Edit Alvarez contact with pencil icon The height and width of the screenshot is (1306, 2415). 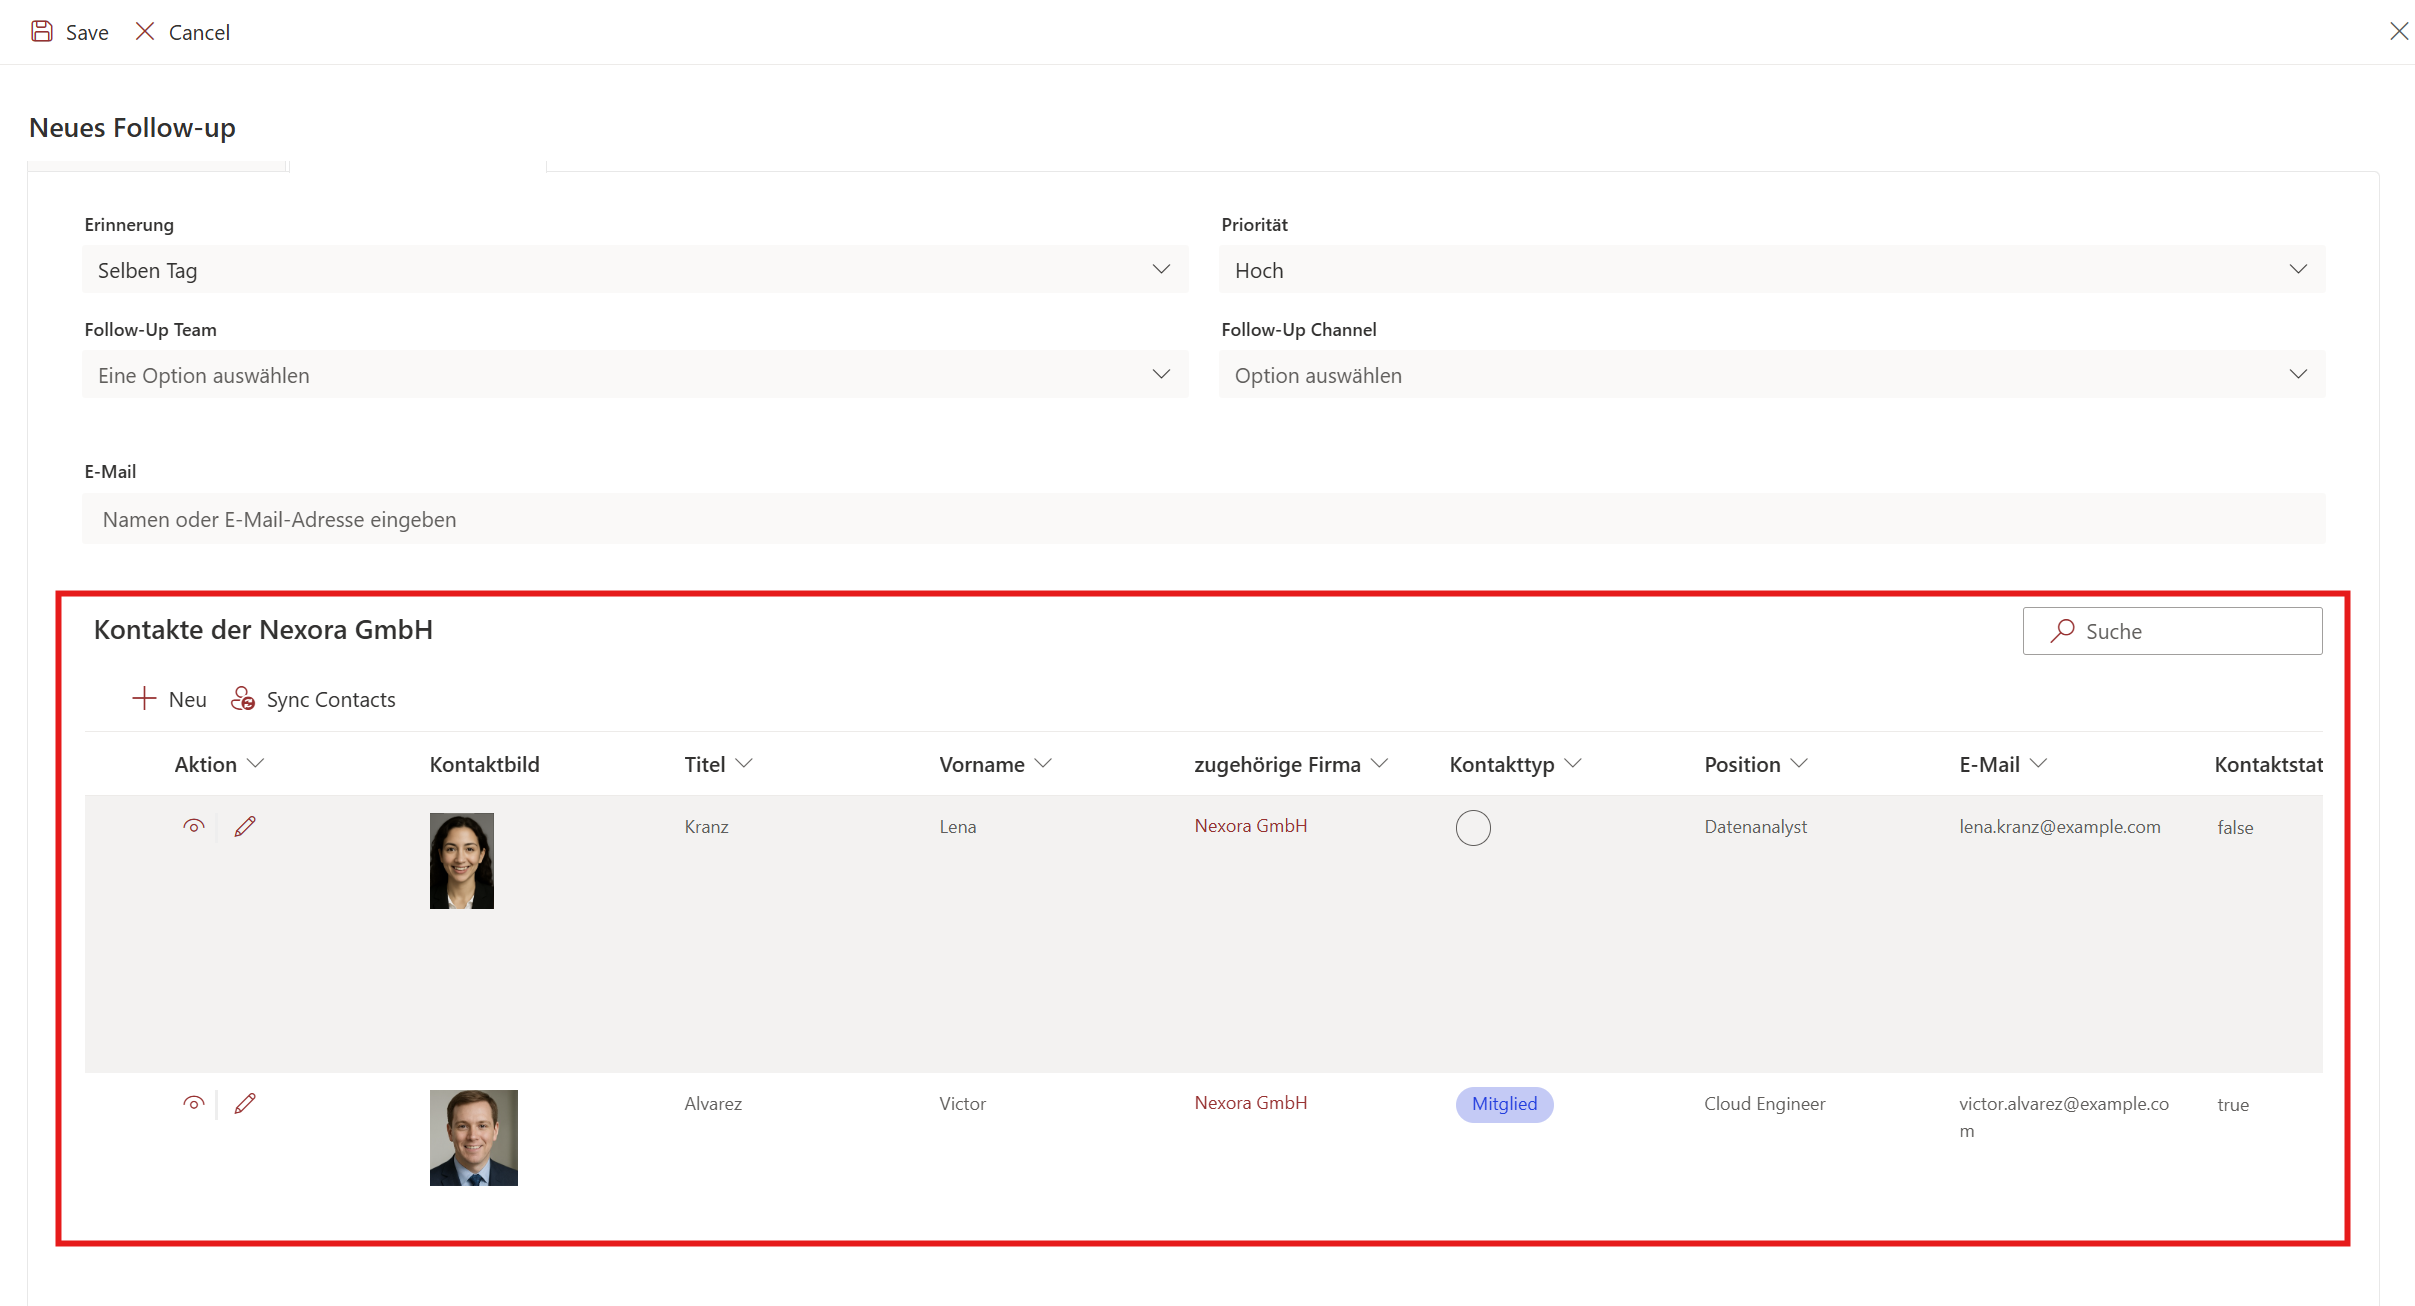click(x=245, y=1103)
